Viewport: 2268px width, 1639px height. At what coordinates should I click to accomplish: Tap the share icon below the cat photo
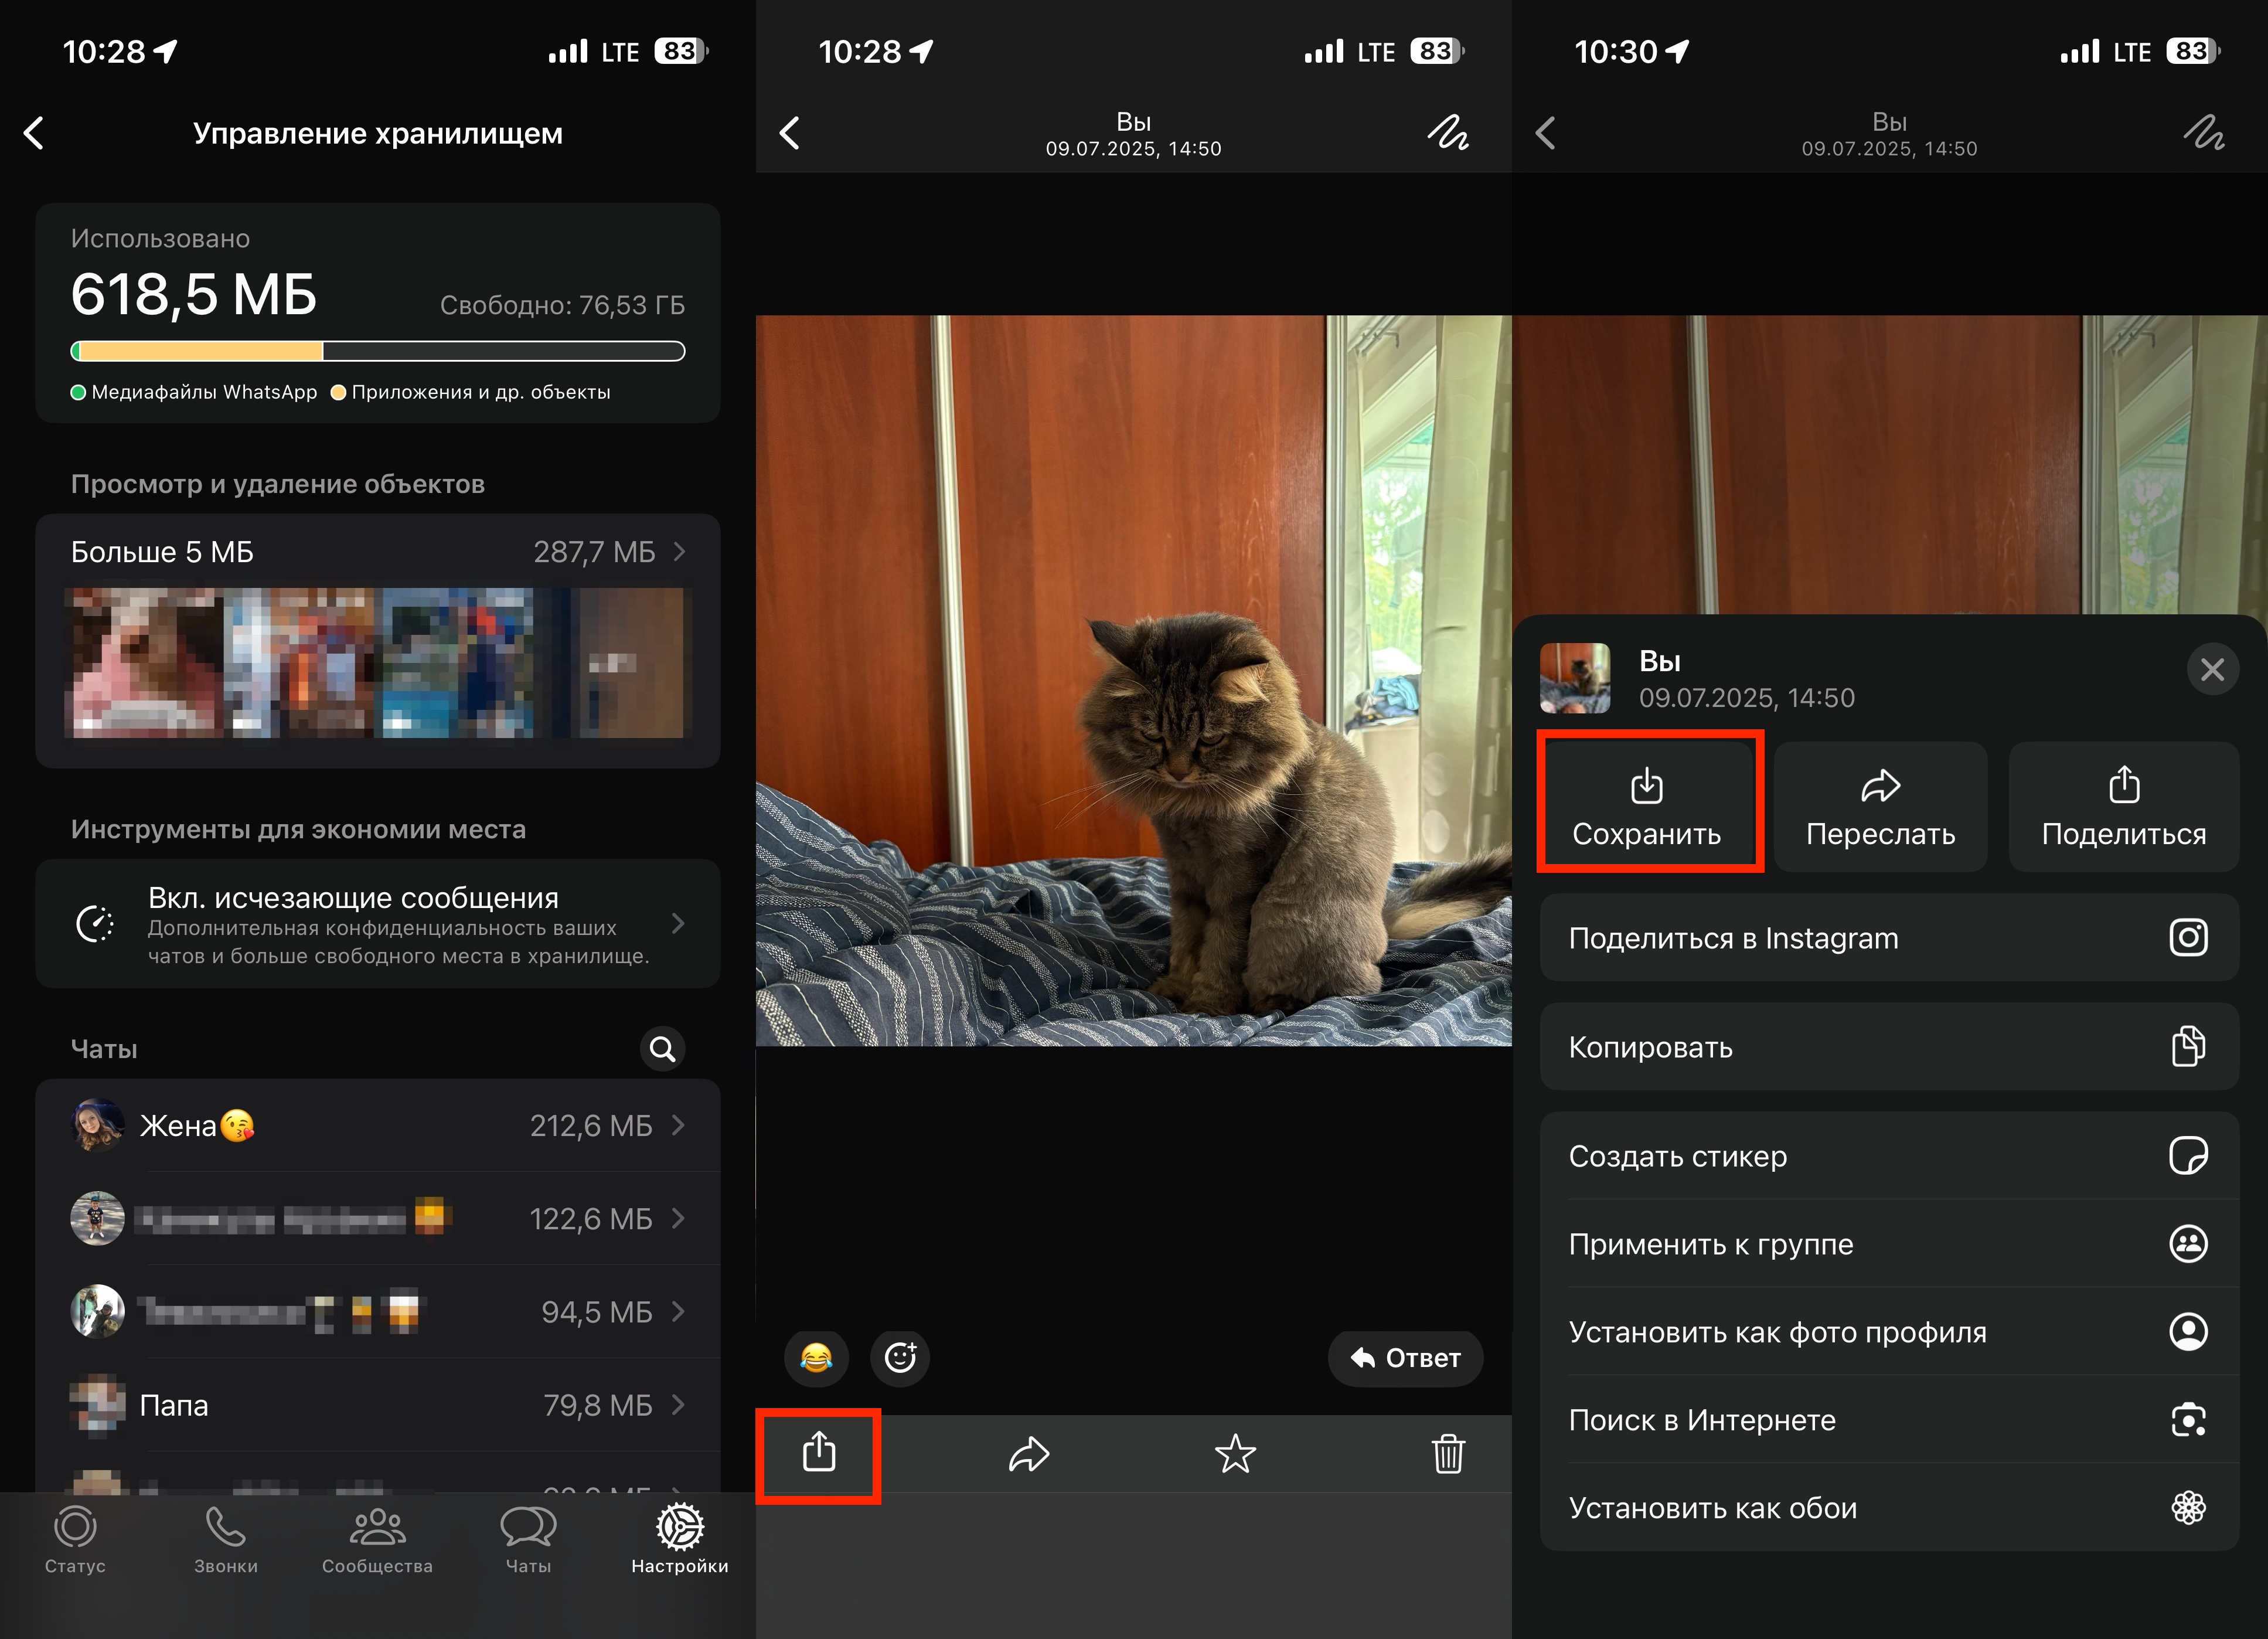click(818, 1453)
